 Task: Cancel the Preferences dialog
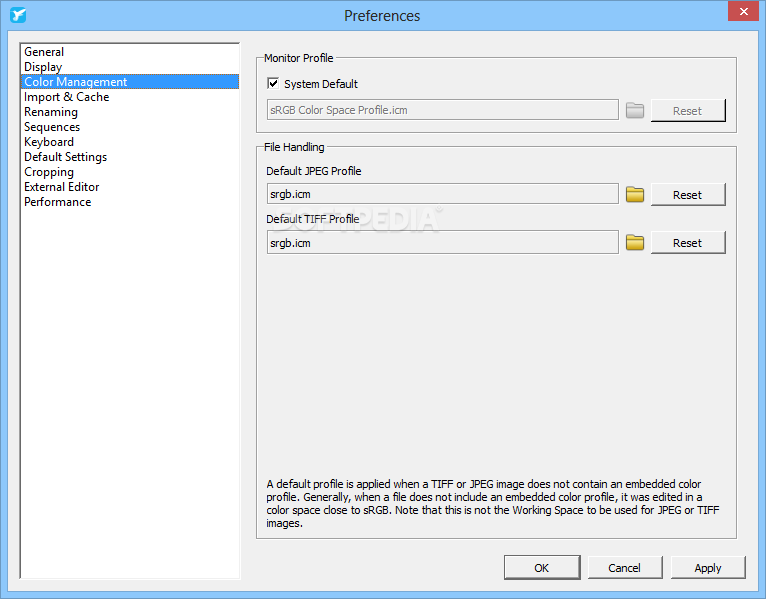[x=625, y=568]
